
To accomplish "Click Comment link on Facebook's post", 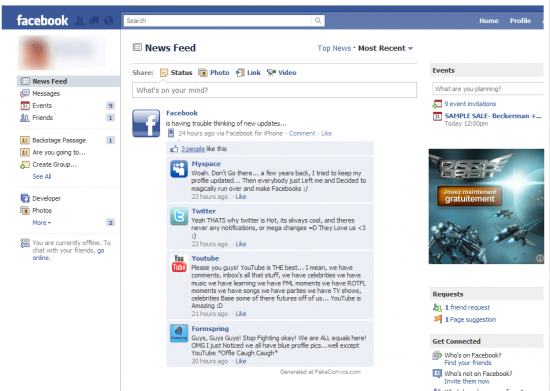I will pos(302,133).
